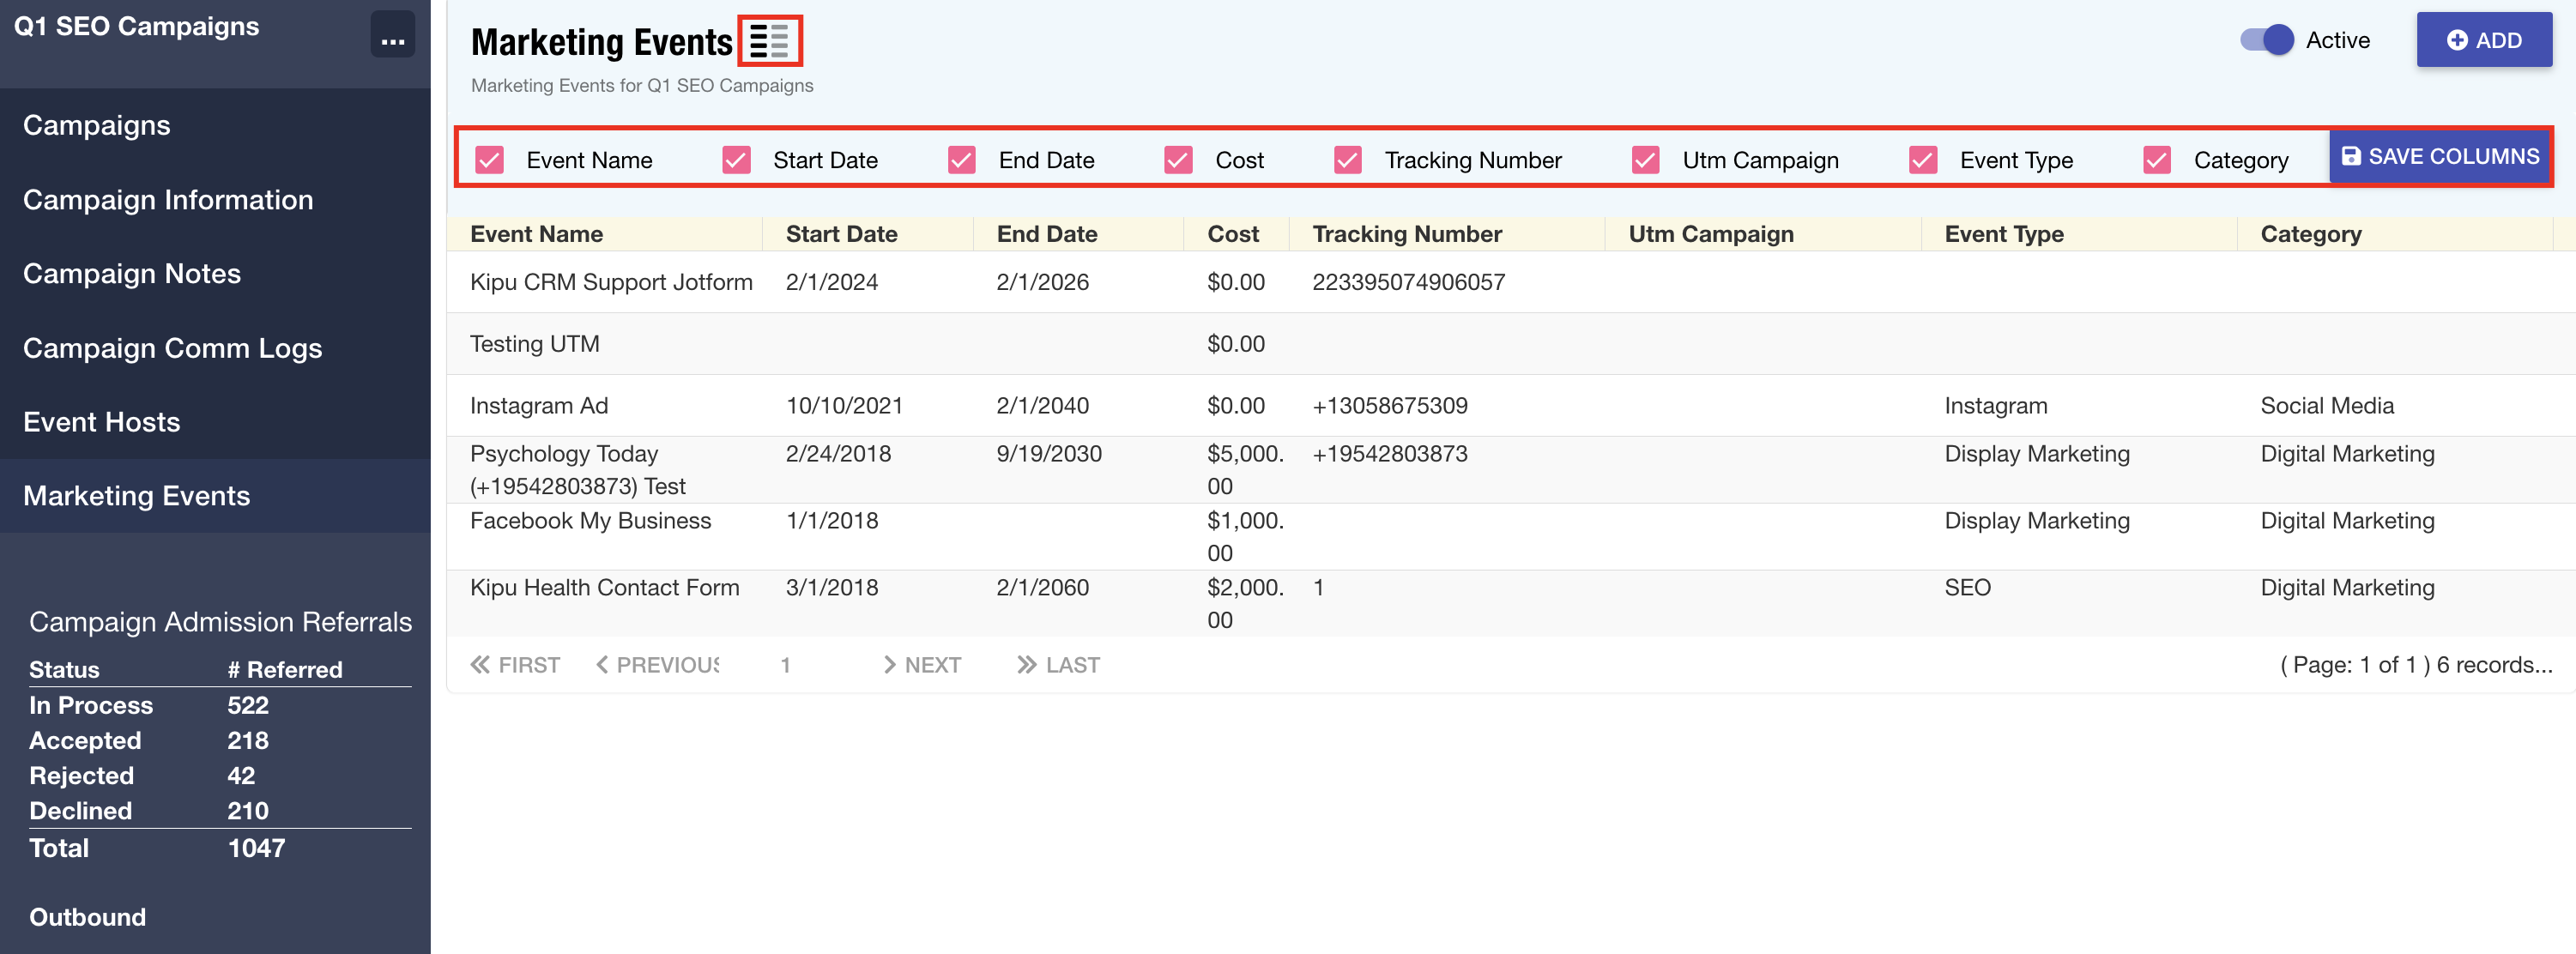Open the Kipu CRM Support Jotform event row
The width and height of the screenshot is (2576, 954).
(611, 282)
